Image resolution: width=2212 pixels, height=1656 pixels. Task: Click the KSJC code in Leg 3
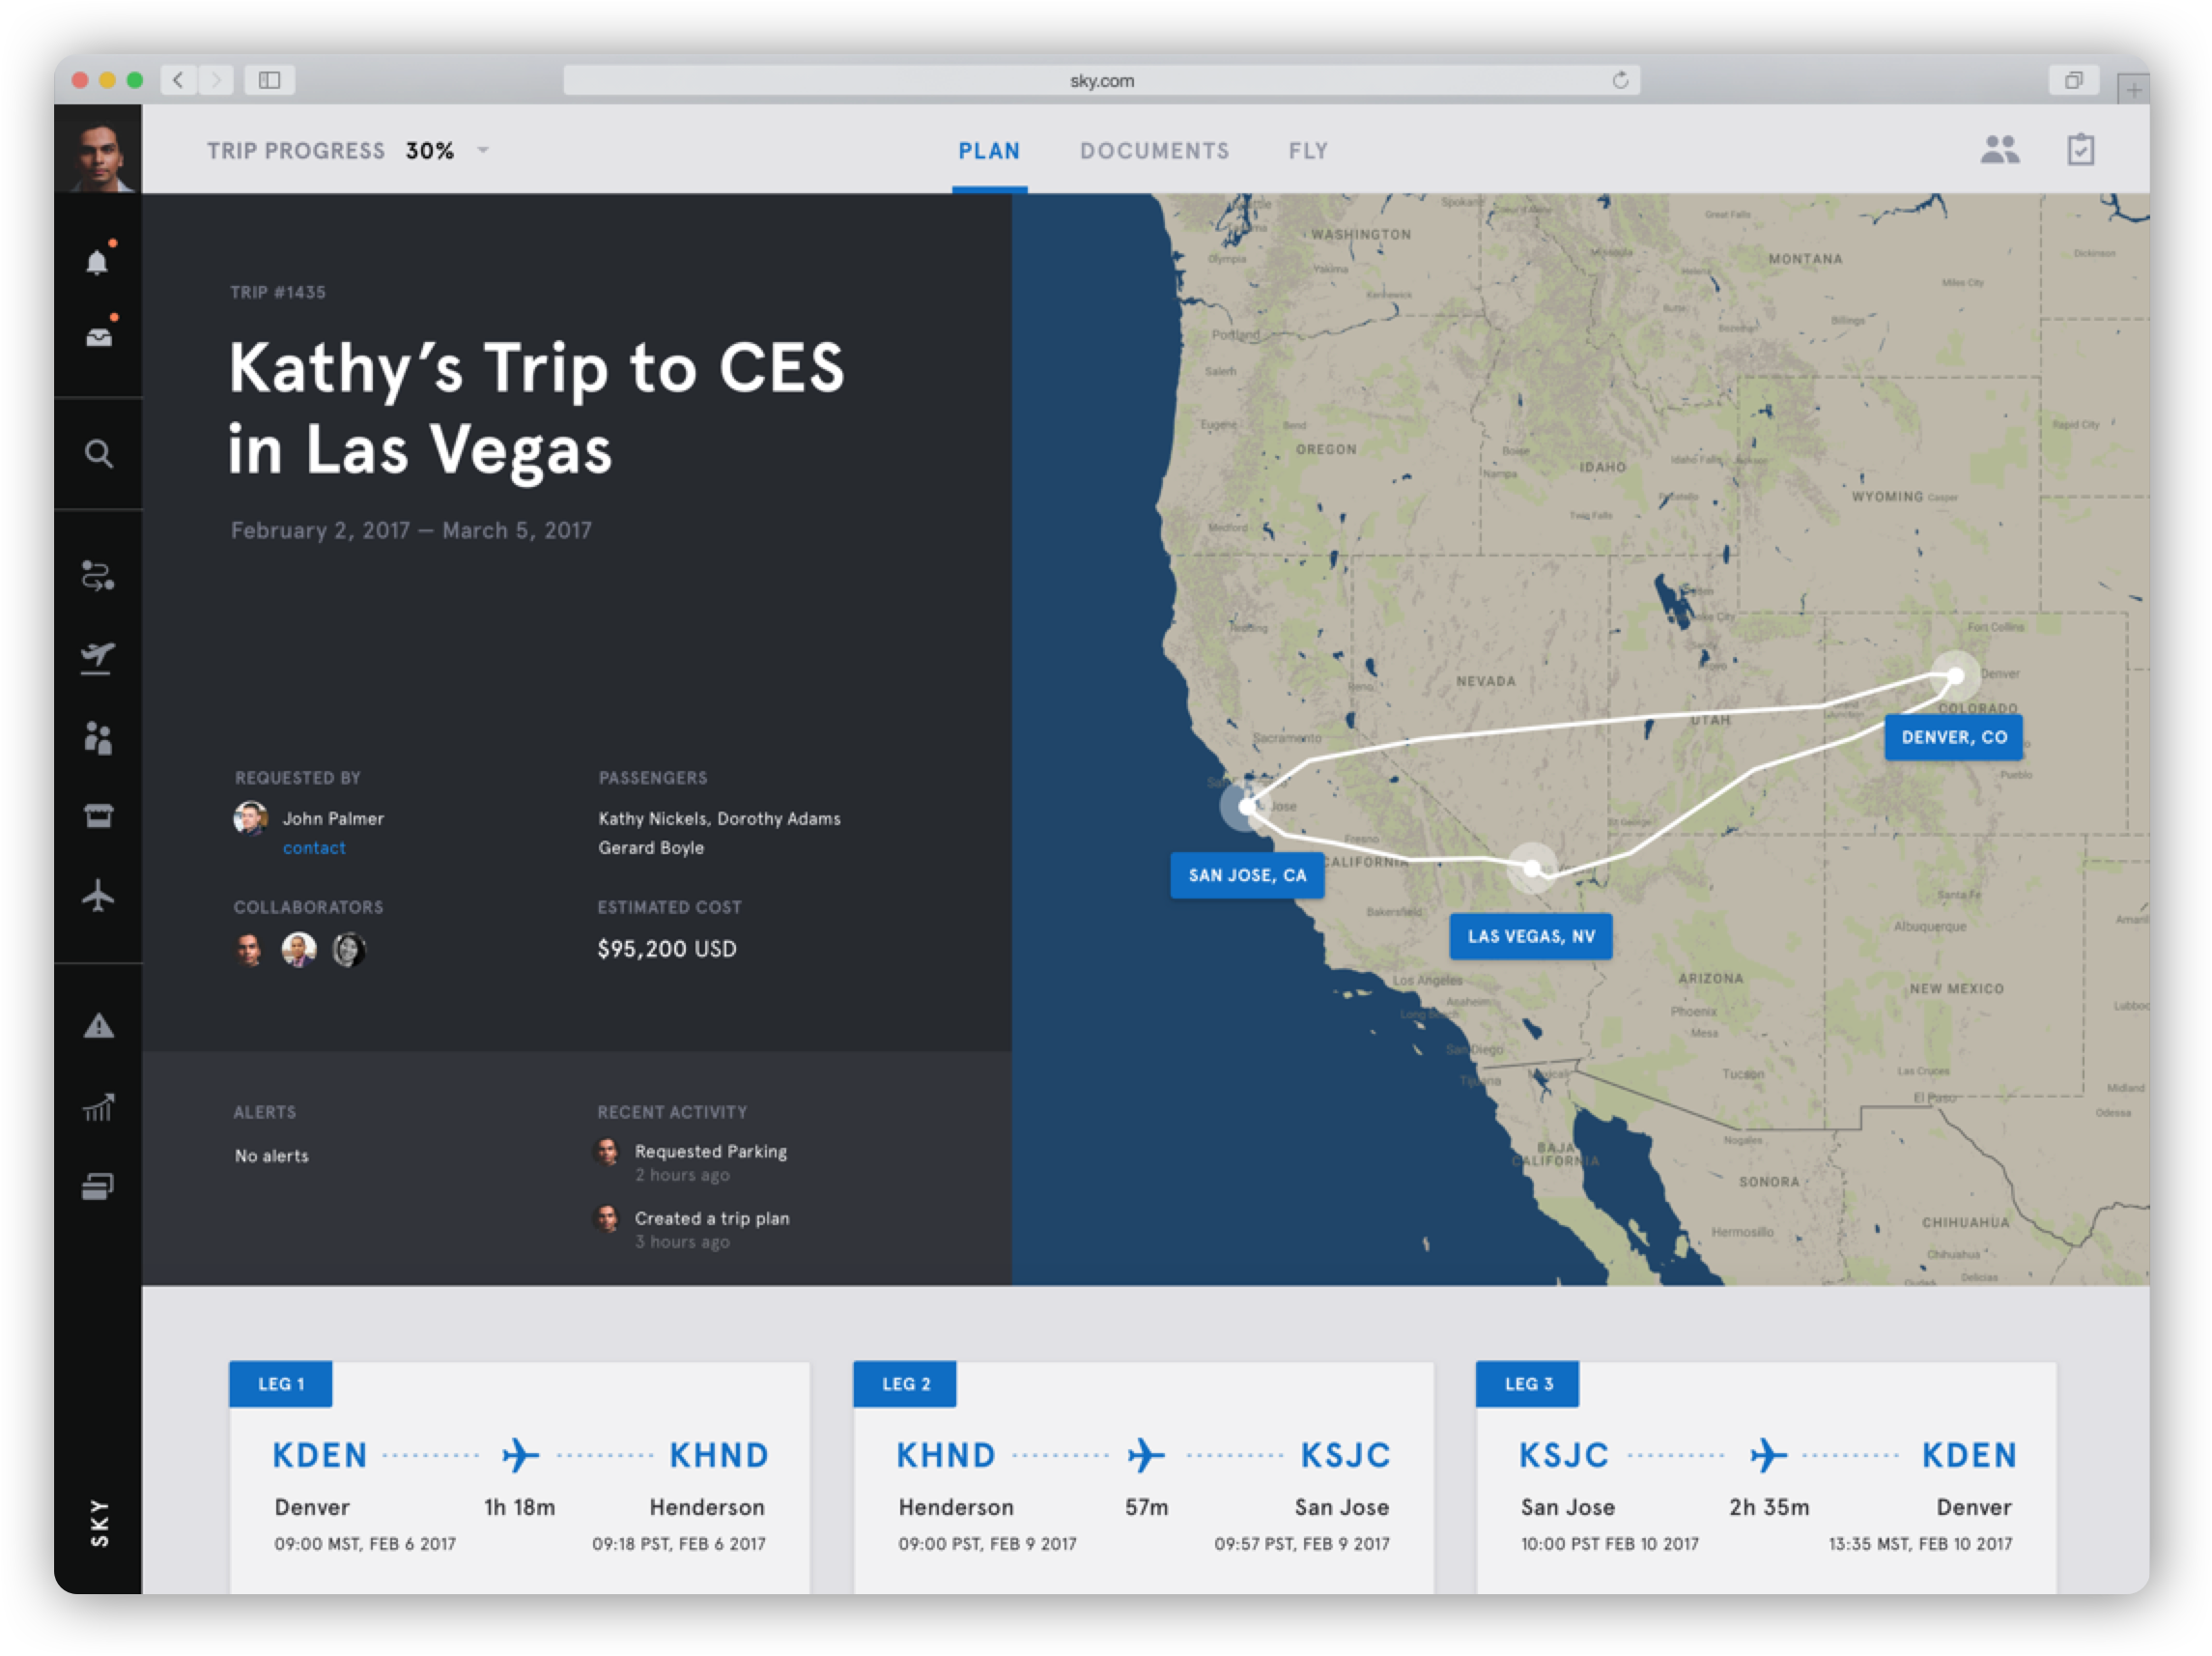(1564, 1455)
